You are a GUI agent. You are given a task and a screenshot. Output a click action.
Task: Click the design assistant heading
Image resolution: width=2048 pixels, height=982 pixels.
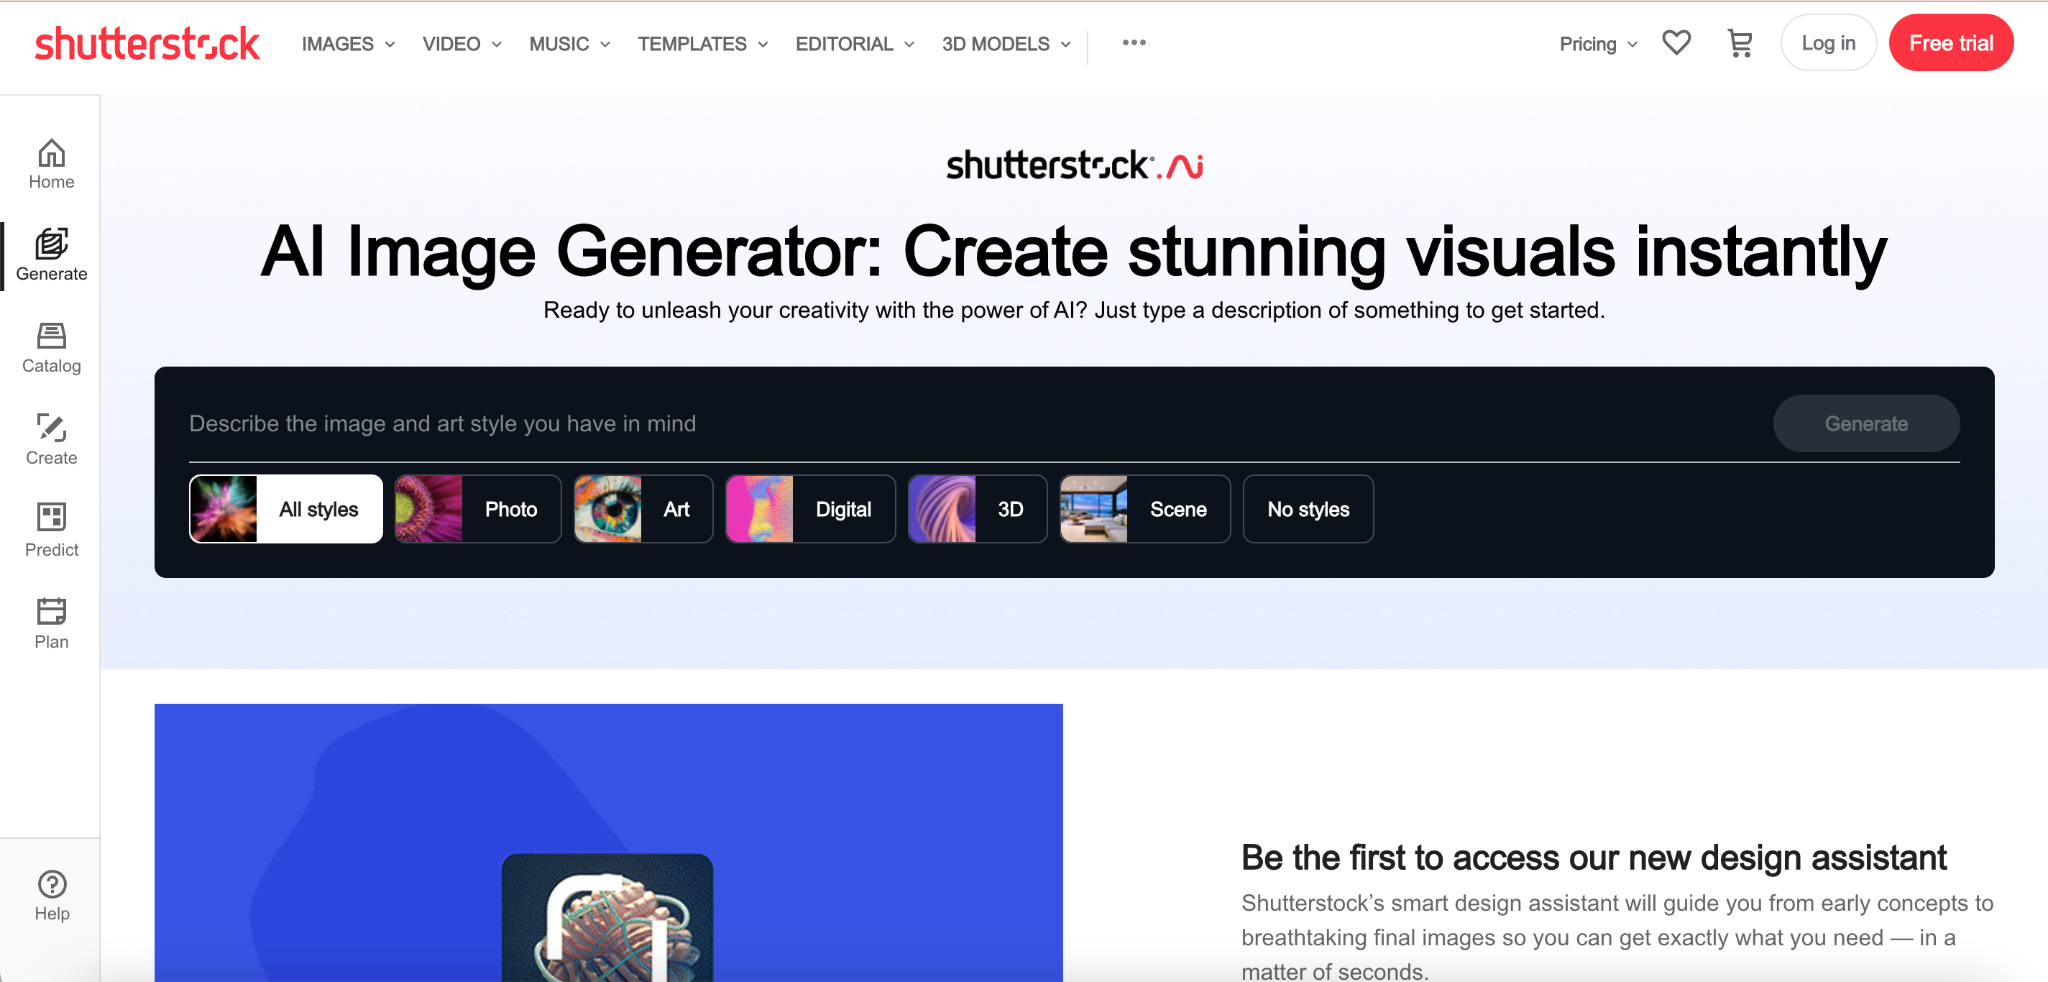tap(1594, 858)
